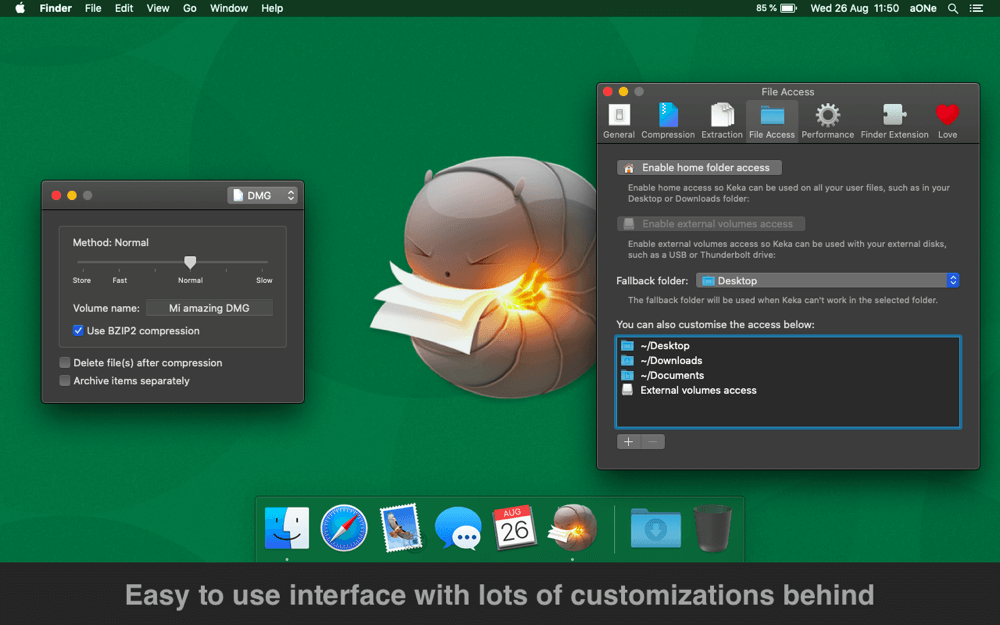Launch Keka from the Dock
The image size is (1000, 625).
tap(573, 528)
